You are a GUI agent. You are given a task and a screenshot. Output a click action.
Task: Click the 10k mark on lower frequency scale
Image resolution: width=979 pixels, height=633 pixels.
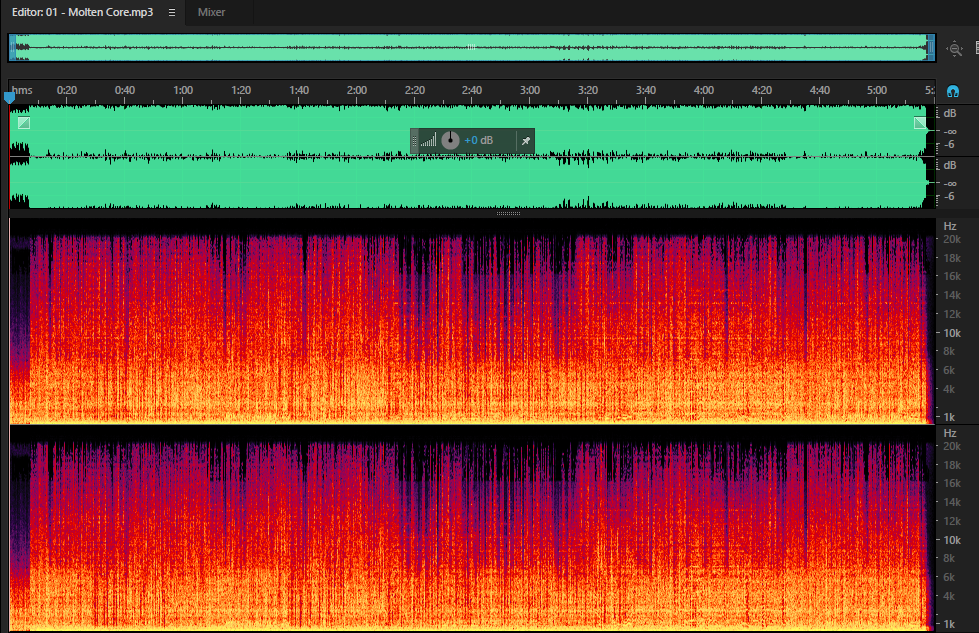(x=952, y=539)
